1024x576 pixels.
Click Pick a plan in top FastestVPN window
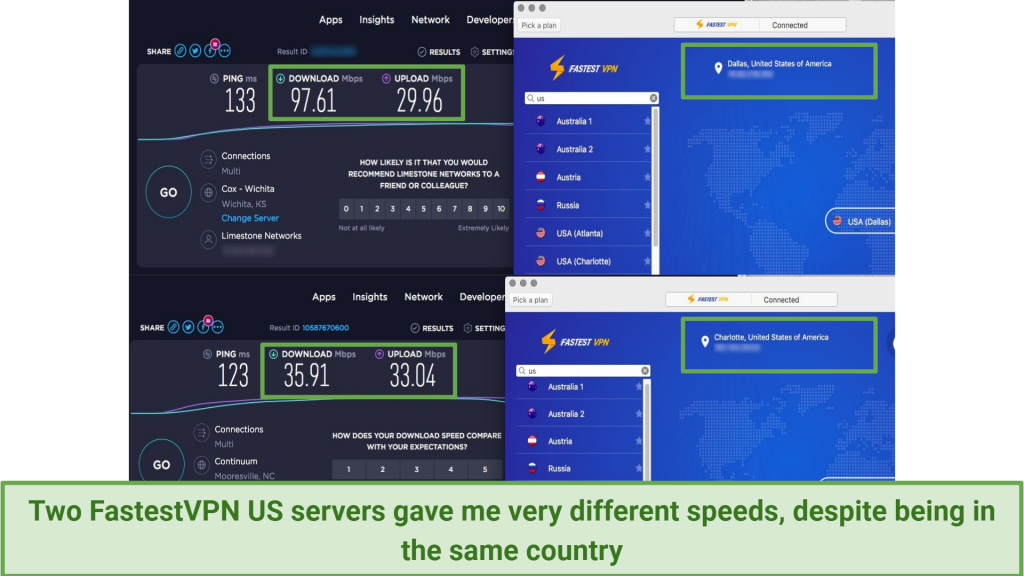tap(539, 25)
